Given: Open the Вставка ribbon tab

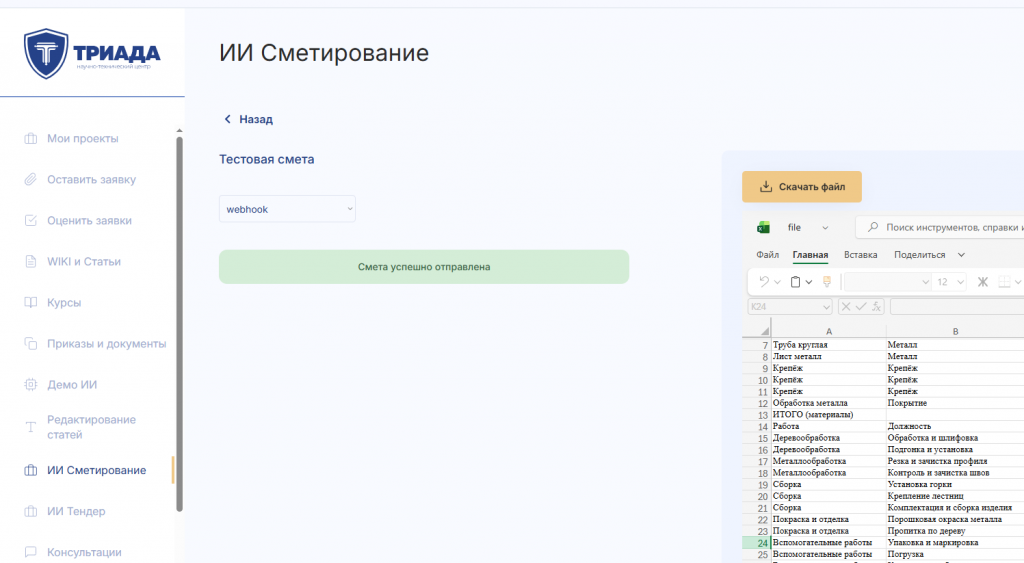Looking at the screenshot, I should coord(860,255).
